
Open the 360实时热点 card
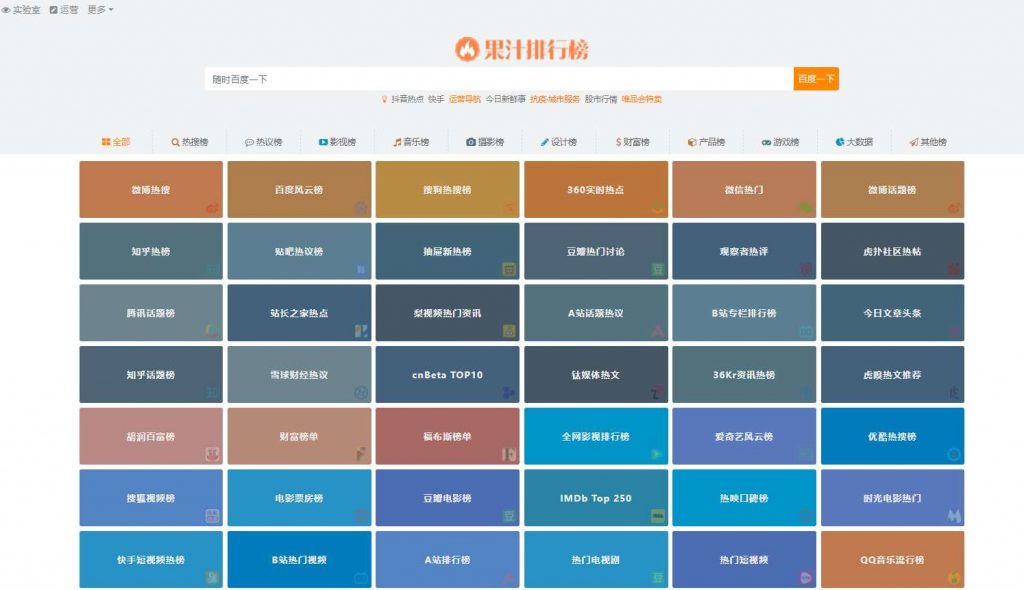coord(596,189)
